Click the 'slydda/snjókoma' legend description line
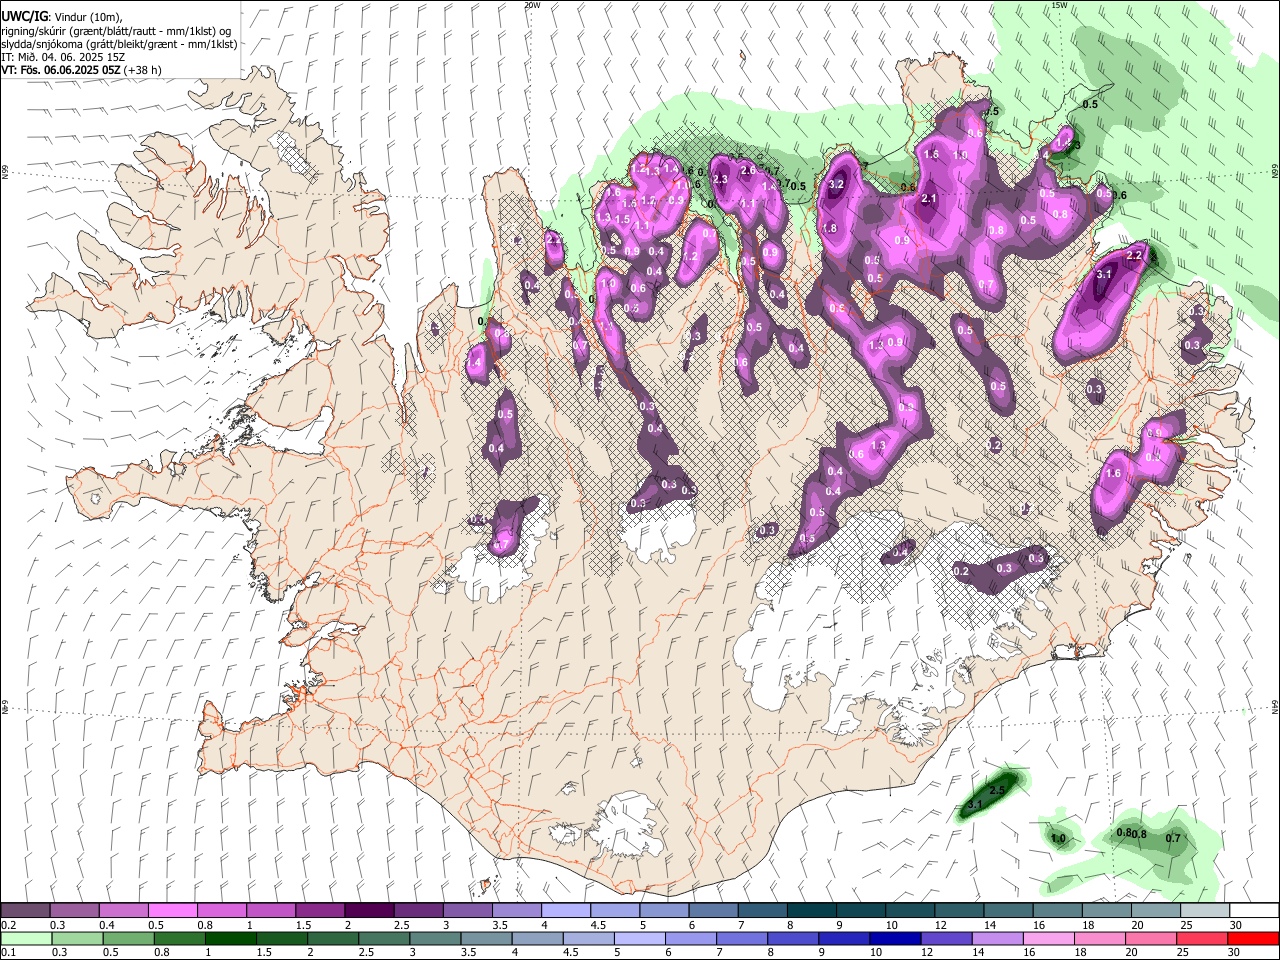The width and height of the screenshot is (1280, 960). [119, 44]
